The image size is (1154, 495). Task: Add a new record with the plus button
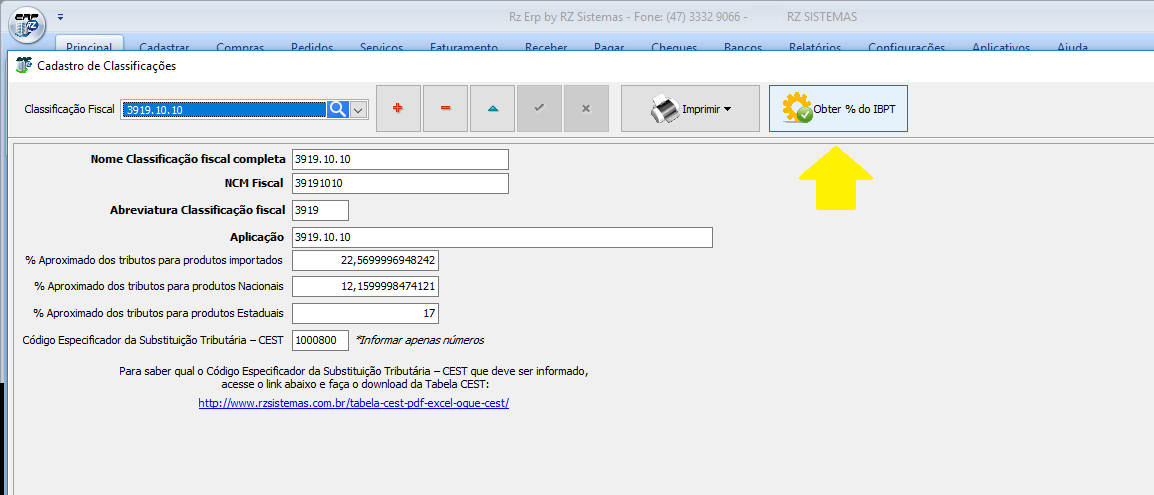coord(398,108)
